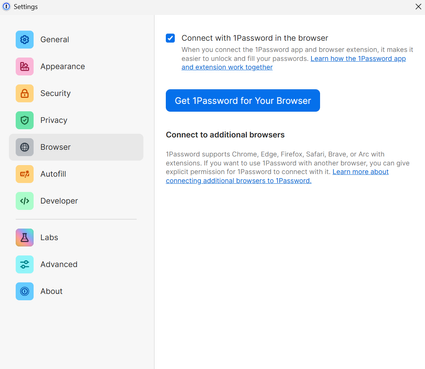425x369 pixels.
Task: Select the Privacy label in sidebar
Action: tap(54, 120)
